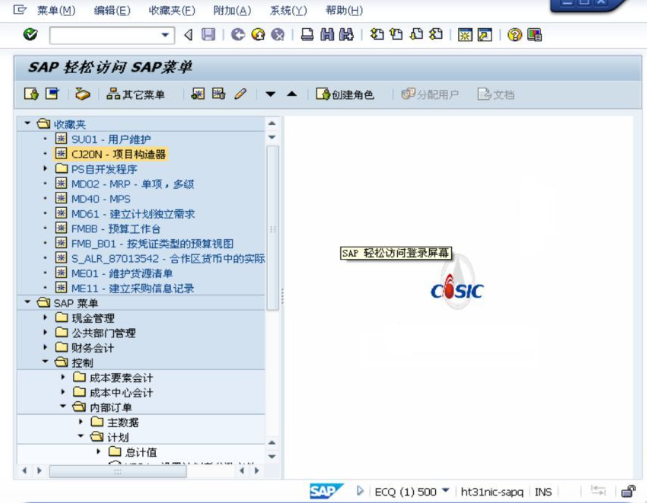Expand the 成本要素会计 folder

coord(63,377)
